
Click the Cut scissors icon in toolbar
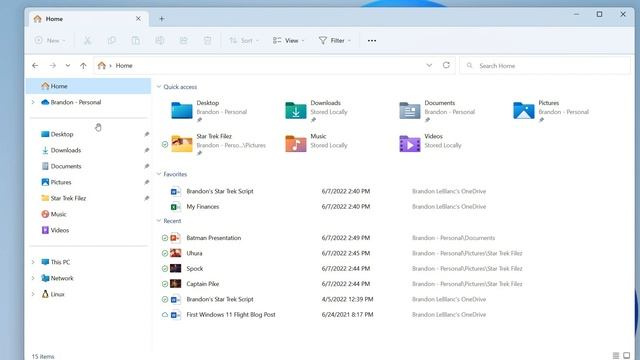point(87,40)
